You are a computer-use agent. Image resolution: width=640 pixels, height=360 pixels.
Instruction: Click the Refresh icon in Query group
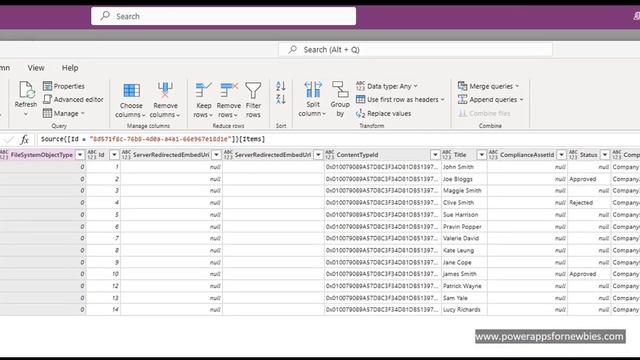[26, 89]
